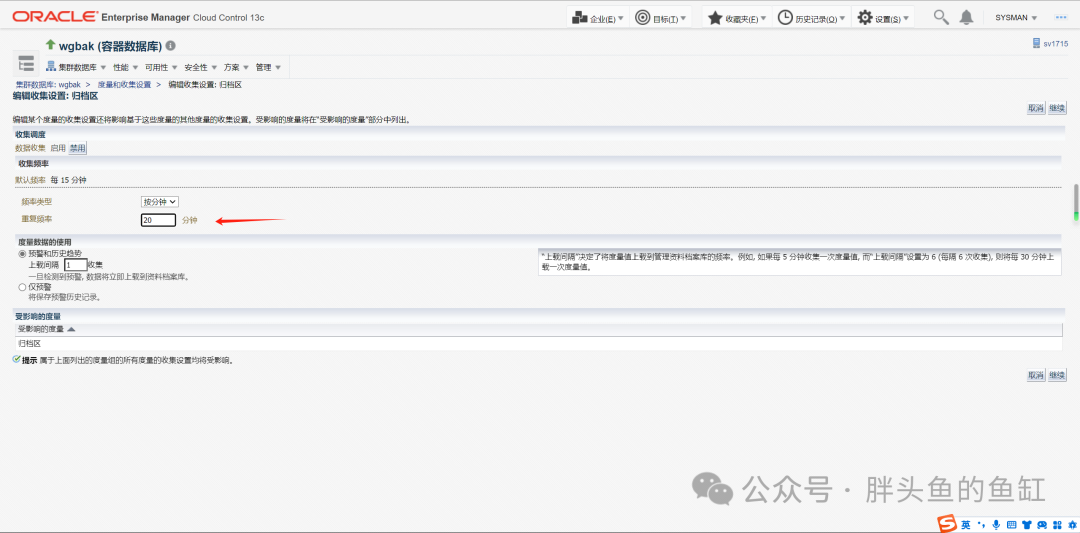Click the bottom 继续 button

(x=1057, y=375)
